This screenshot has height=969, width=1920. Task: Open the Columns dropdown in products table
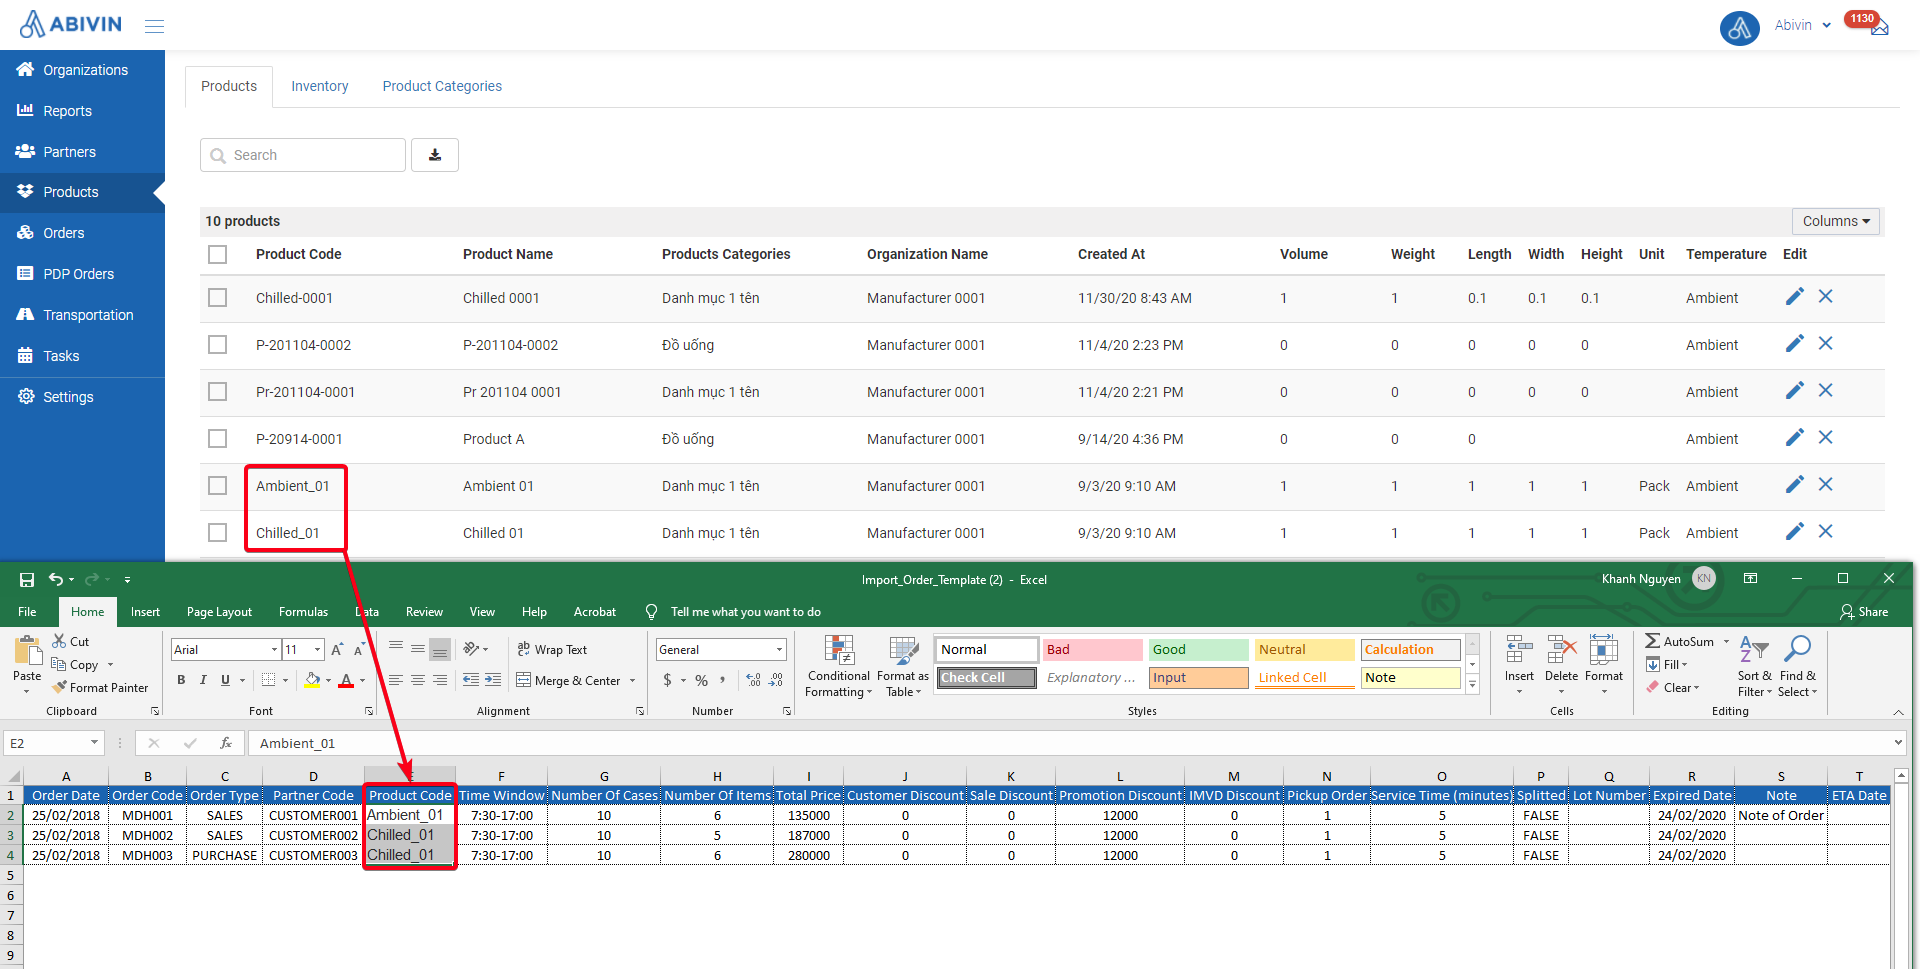pos(1836,221)
